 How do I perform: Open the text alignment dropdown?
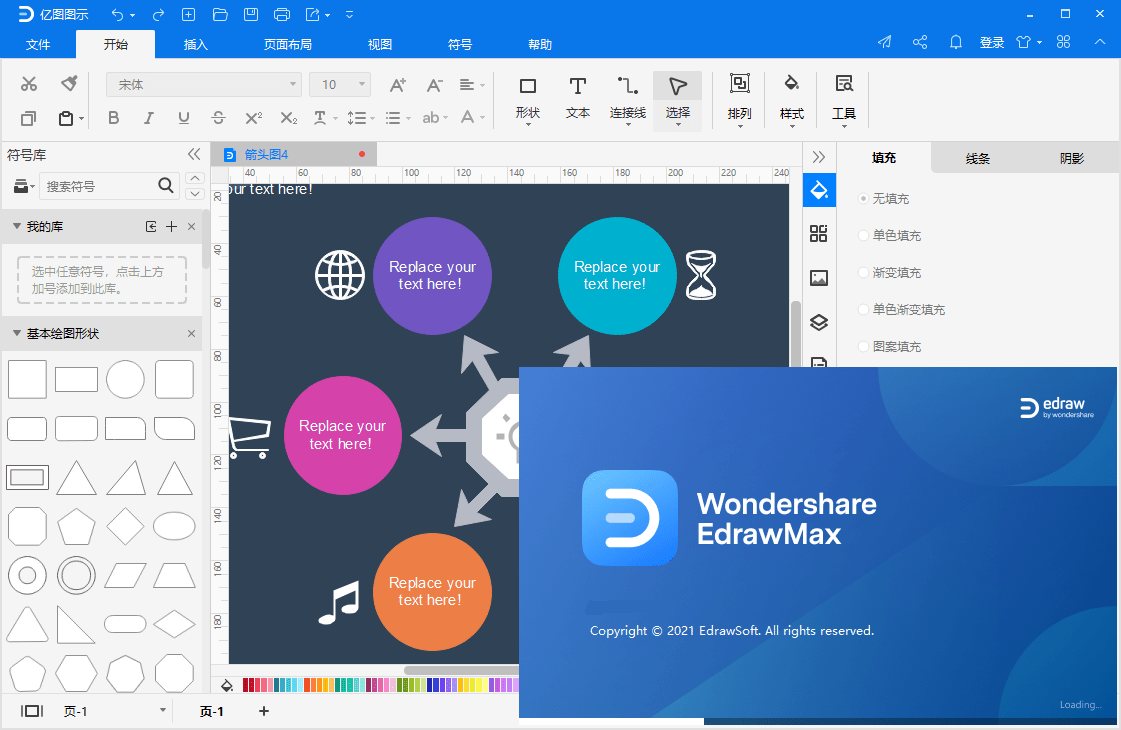pyautogui.click(x=472, y=85)
